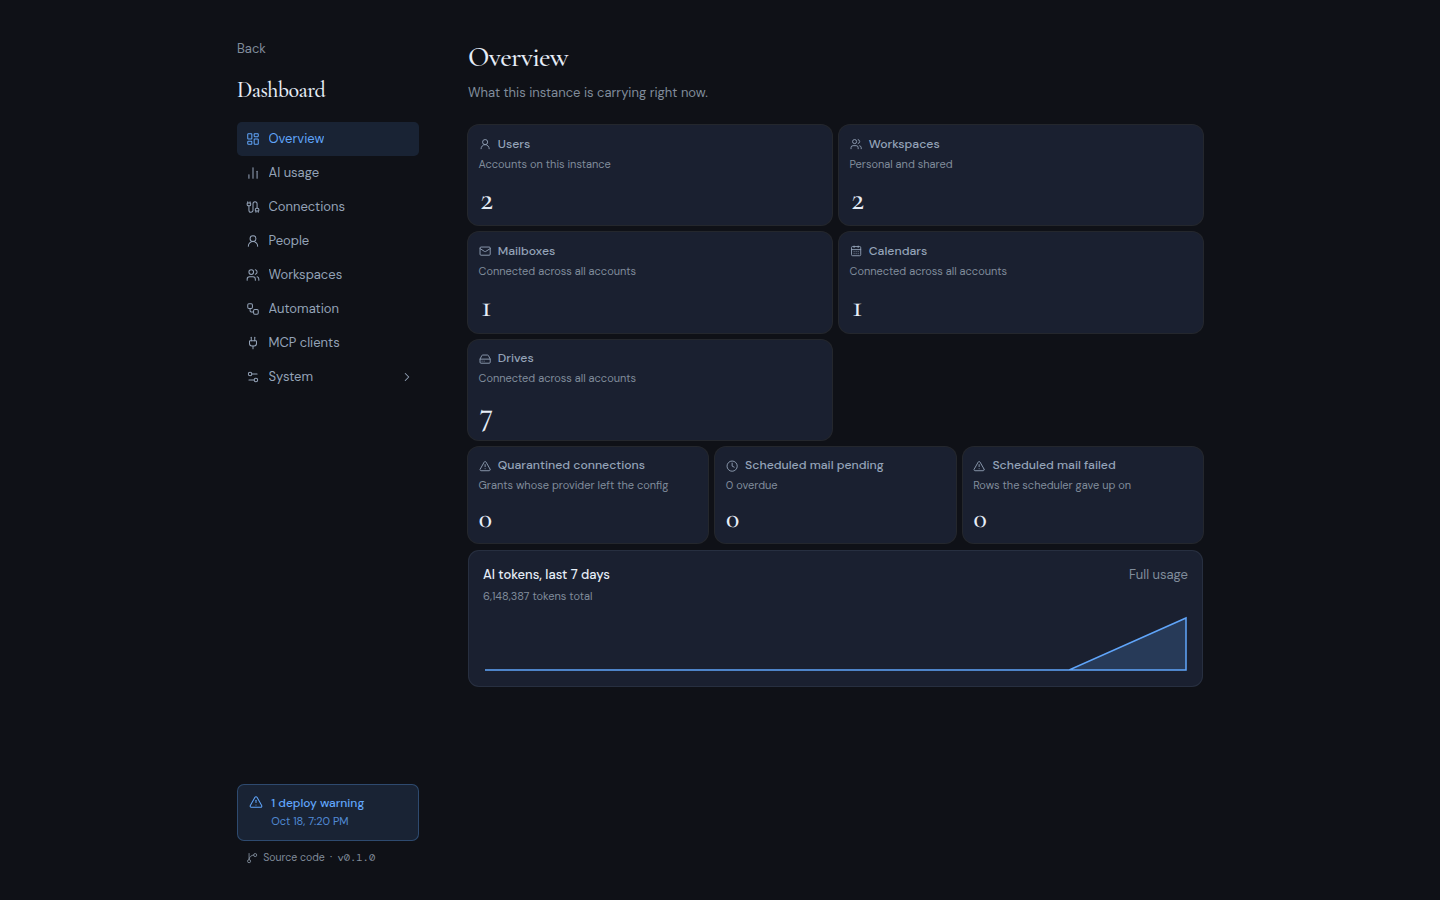The height and width of the screenshot is (900, 1440).
Task: Click the Source code link
Action: (x=294, y=858)
